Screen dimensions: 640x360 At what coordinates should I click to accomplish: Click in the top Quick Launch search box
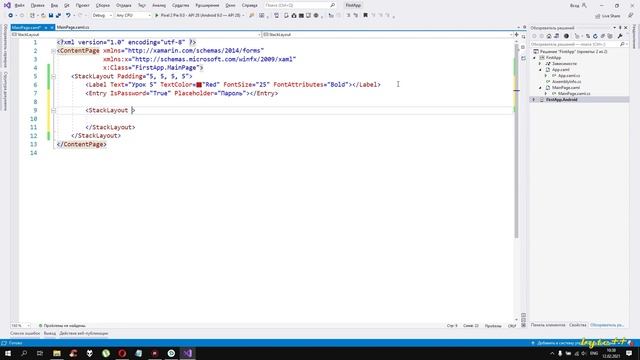tap(299, 5)
